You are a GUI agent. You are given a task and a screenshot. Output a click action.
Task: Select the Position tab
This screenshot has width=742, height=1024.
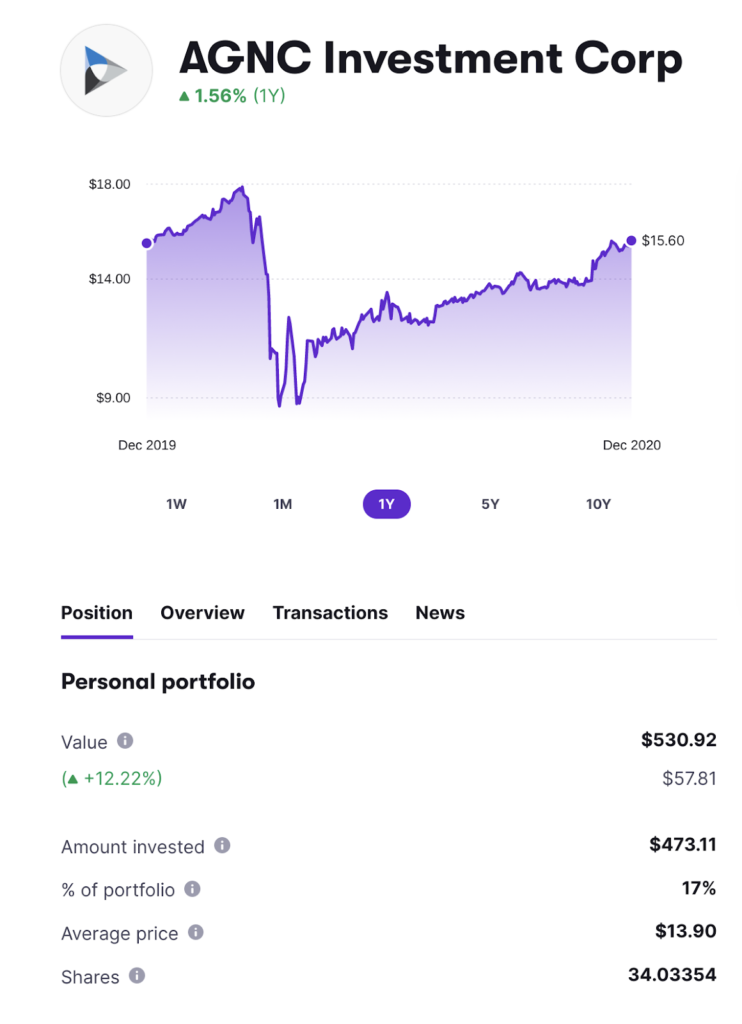[97, 613]
